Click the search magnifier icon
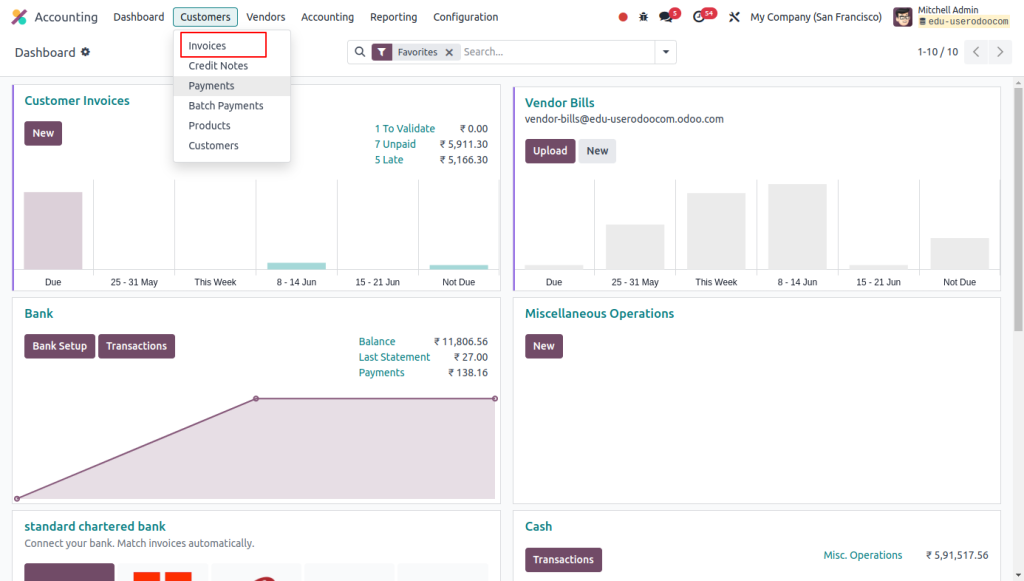 click(x=360, y=51)
